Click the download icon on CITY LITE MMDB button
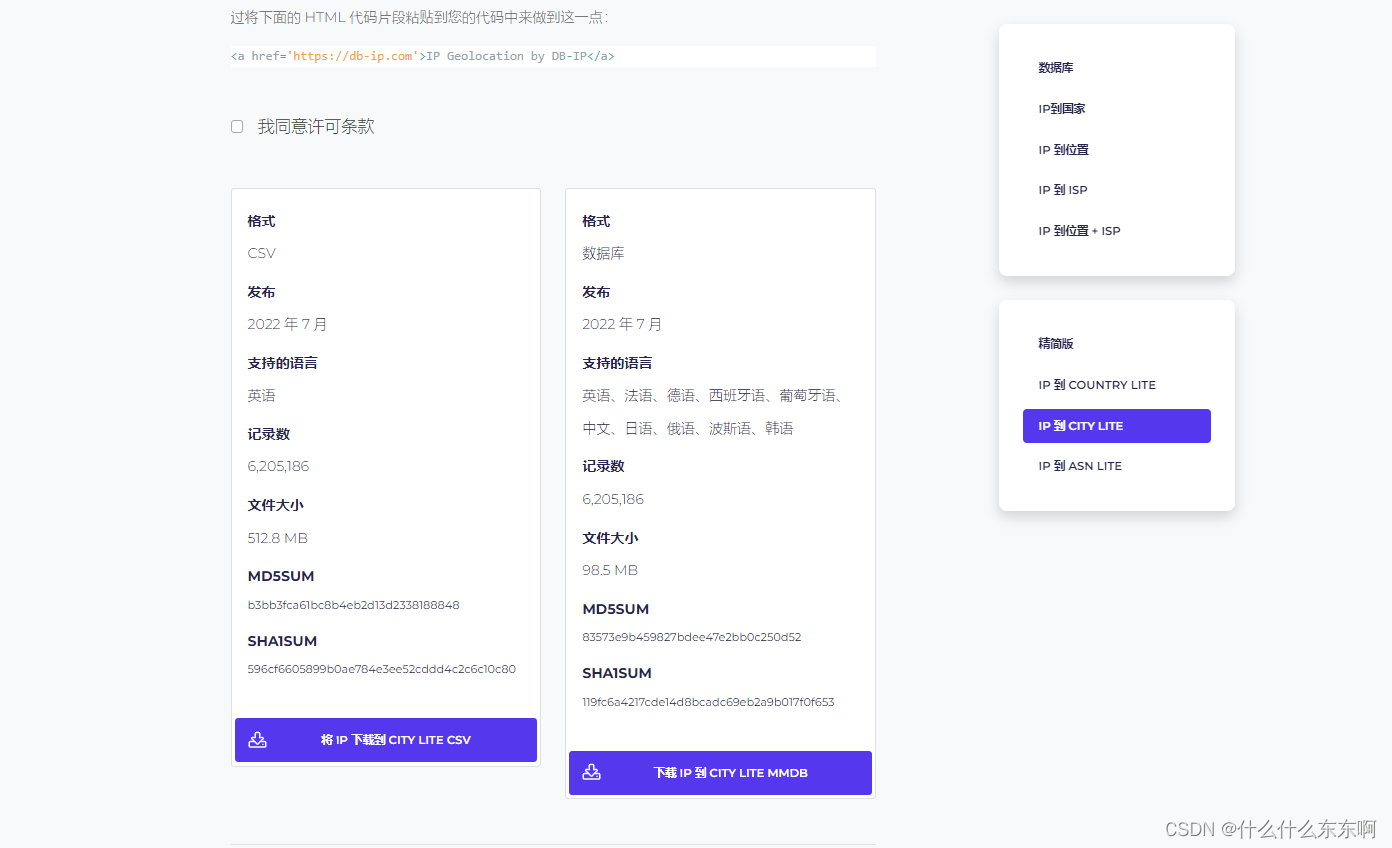1392x848 pixels. tap(592, 772)
